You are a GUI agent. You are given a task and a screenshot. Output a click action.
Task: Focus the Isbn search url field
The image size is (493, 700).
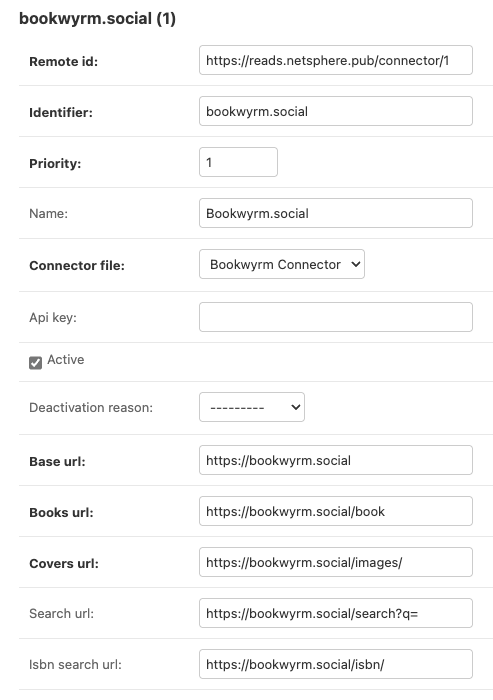(x=336, y=664)
